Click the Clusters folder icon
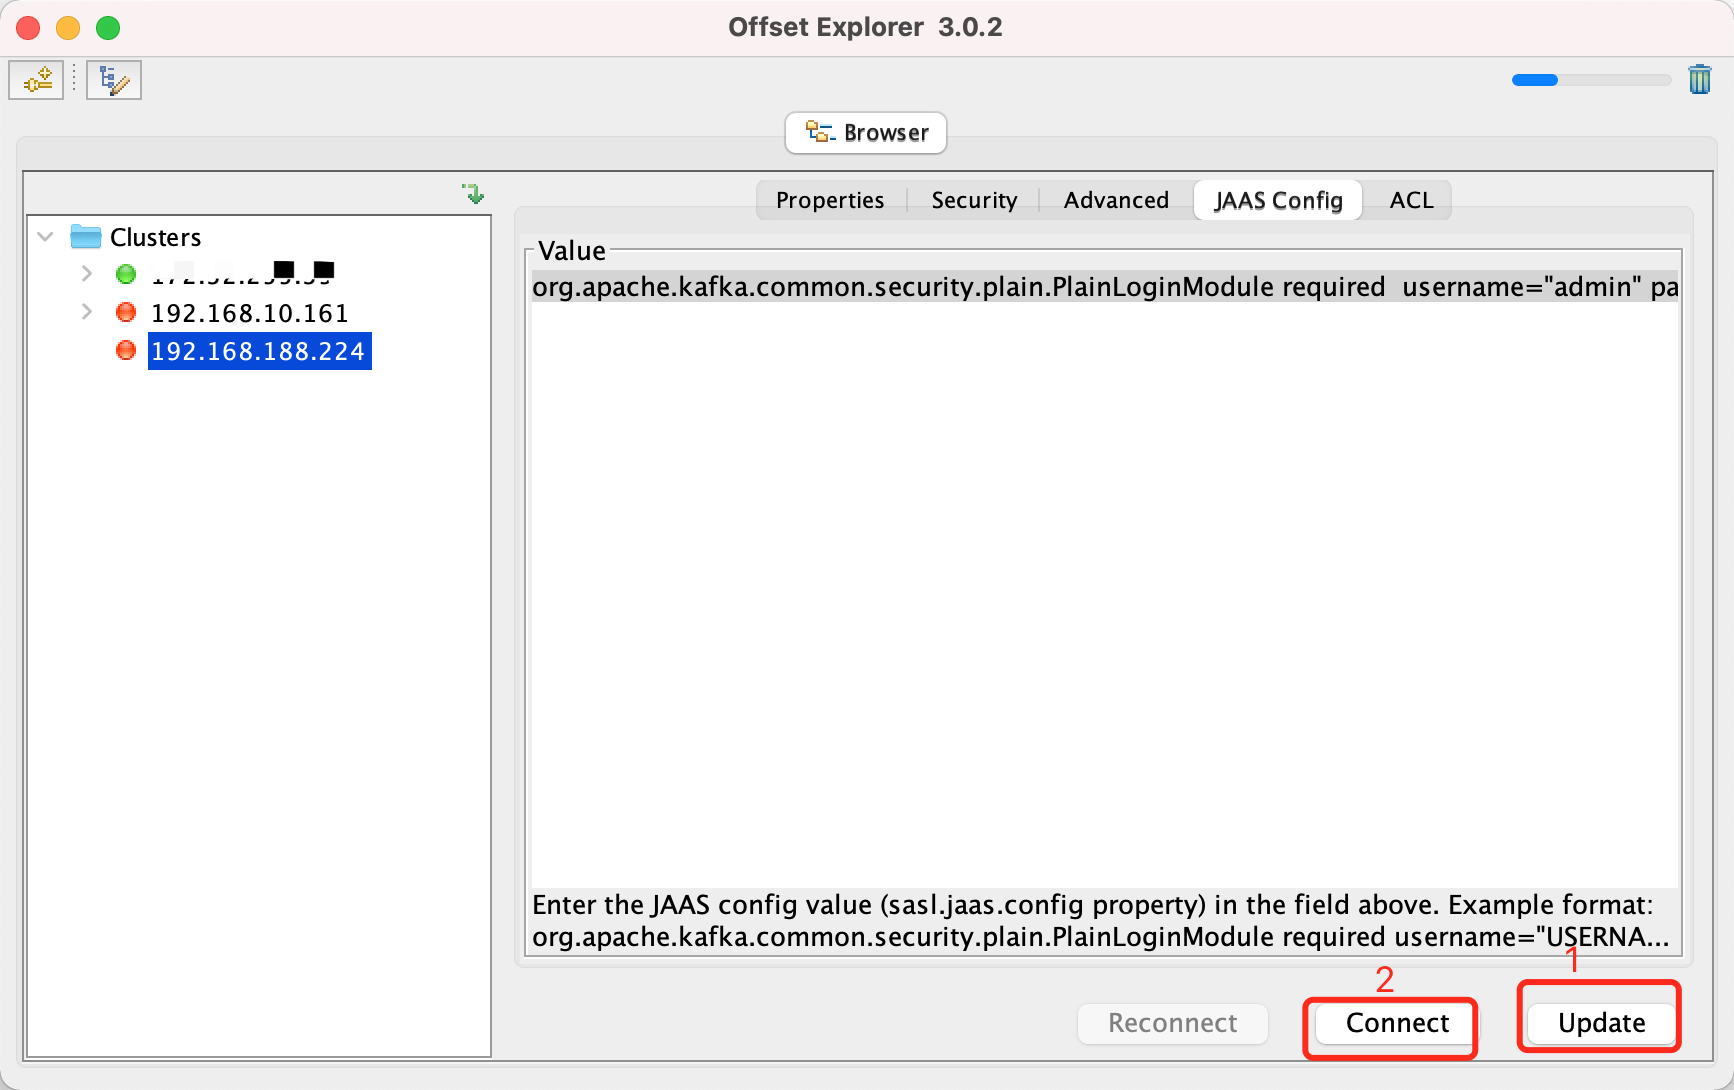The image size is (1734, 1090). click(x=86, y=237)
